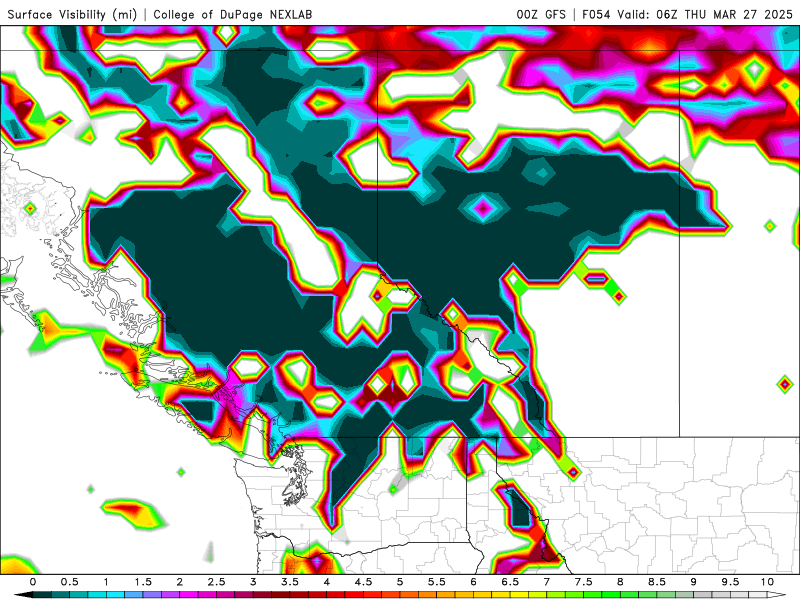Click the '4.5' label on the color scale
Image resolution: width=800 pixels, height=600 pixels.
pos(363,582)
